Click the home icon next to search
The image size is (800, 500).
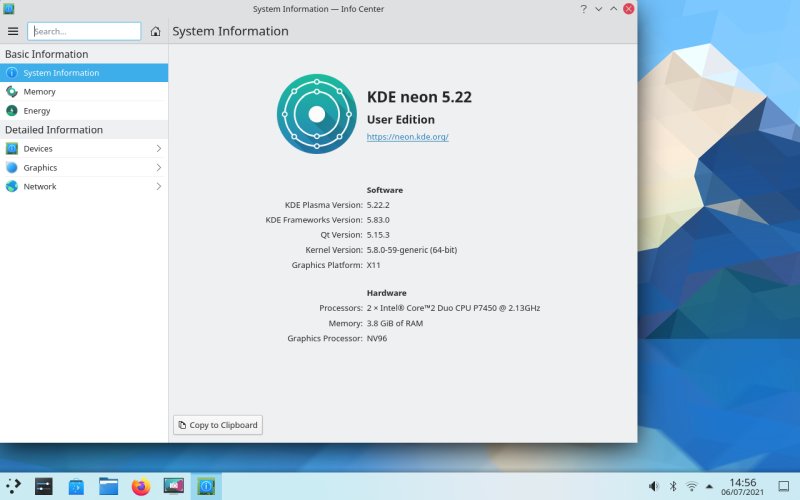pos(156,32)
